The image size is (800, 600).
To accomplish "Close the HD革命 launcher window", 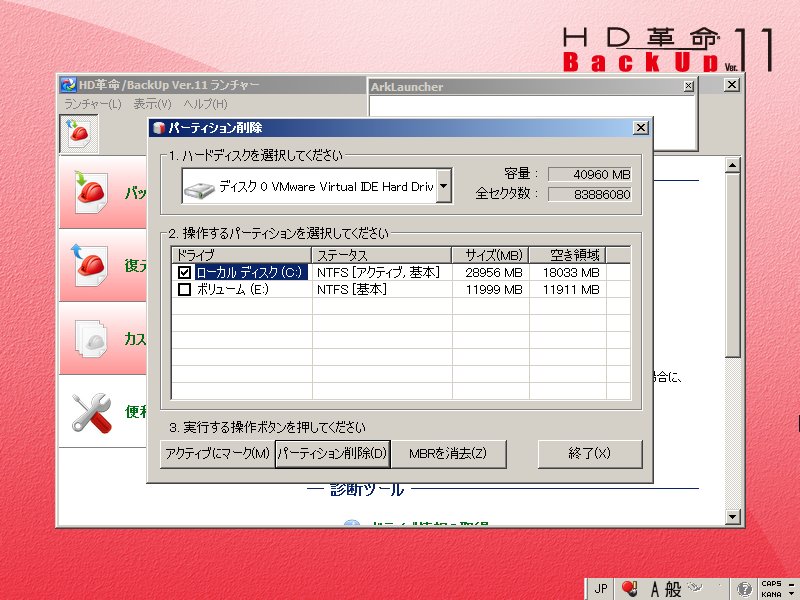I will tap(732, 85).
